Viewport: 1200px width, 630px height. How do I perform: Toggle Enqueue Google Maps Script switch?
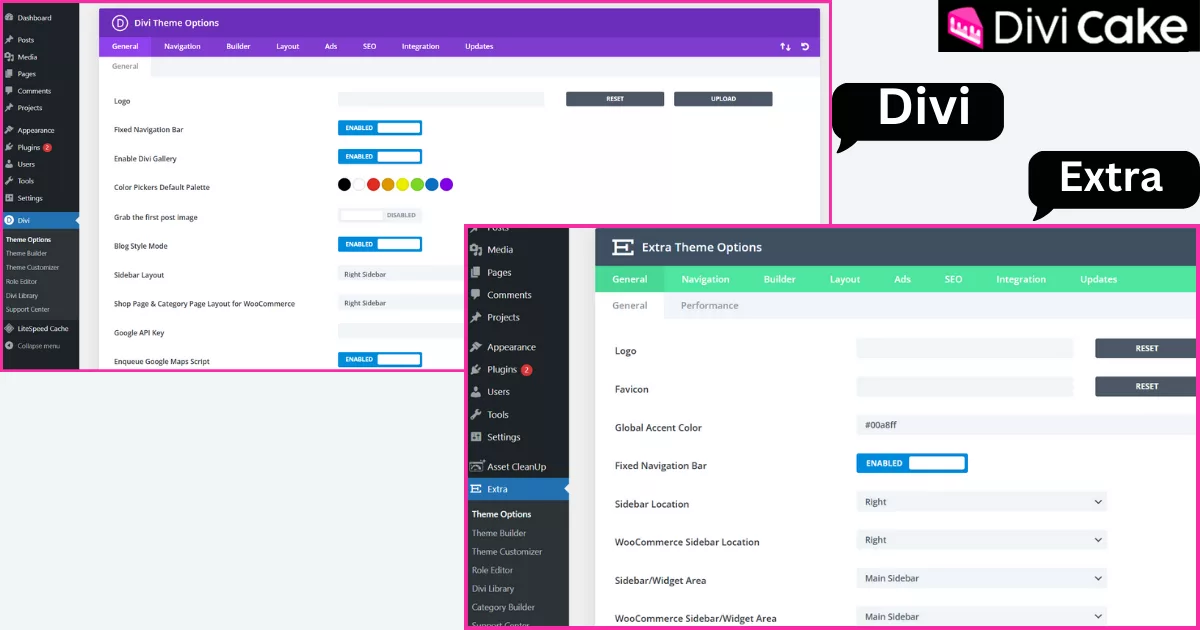point(380,359)
